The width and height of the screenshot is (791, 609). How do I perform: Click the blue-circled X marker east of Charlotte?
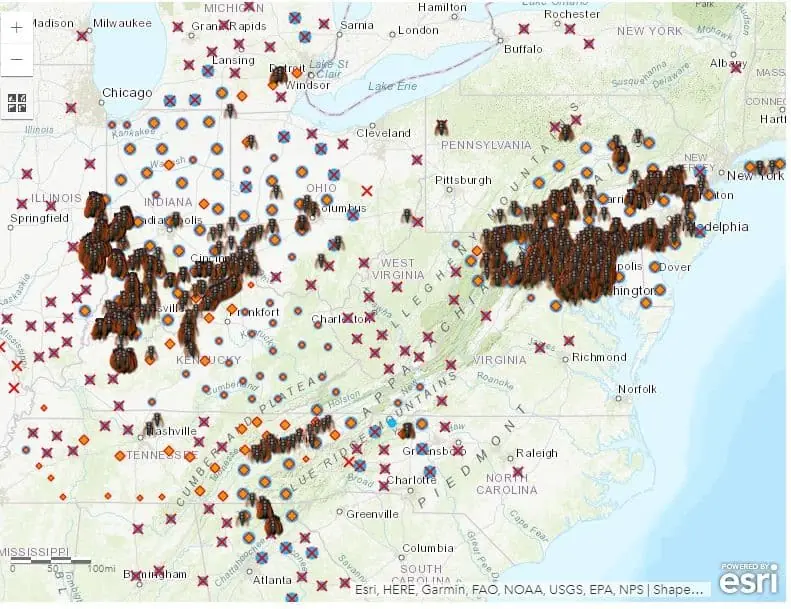429,471
